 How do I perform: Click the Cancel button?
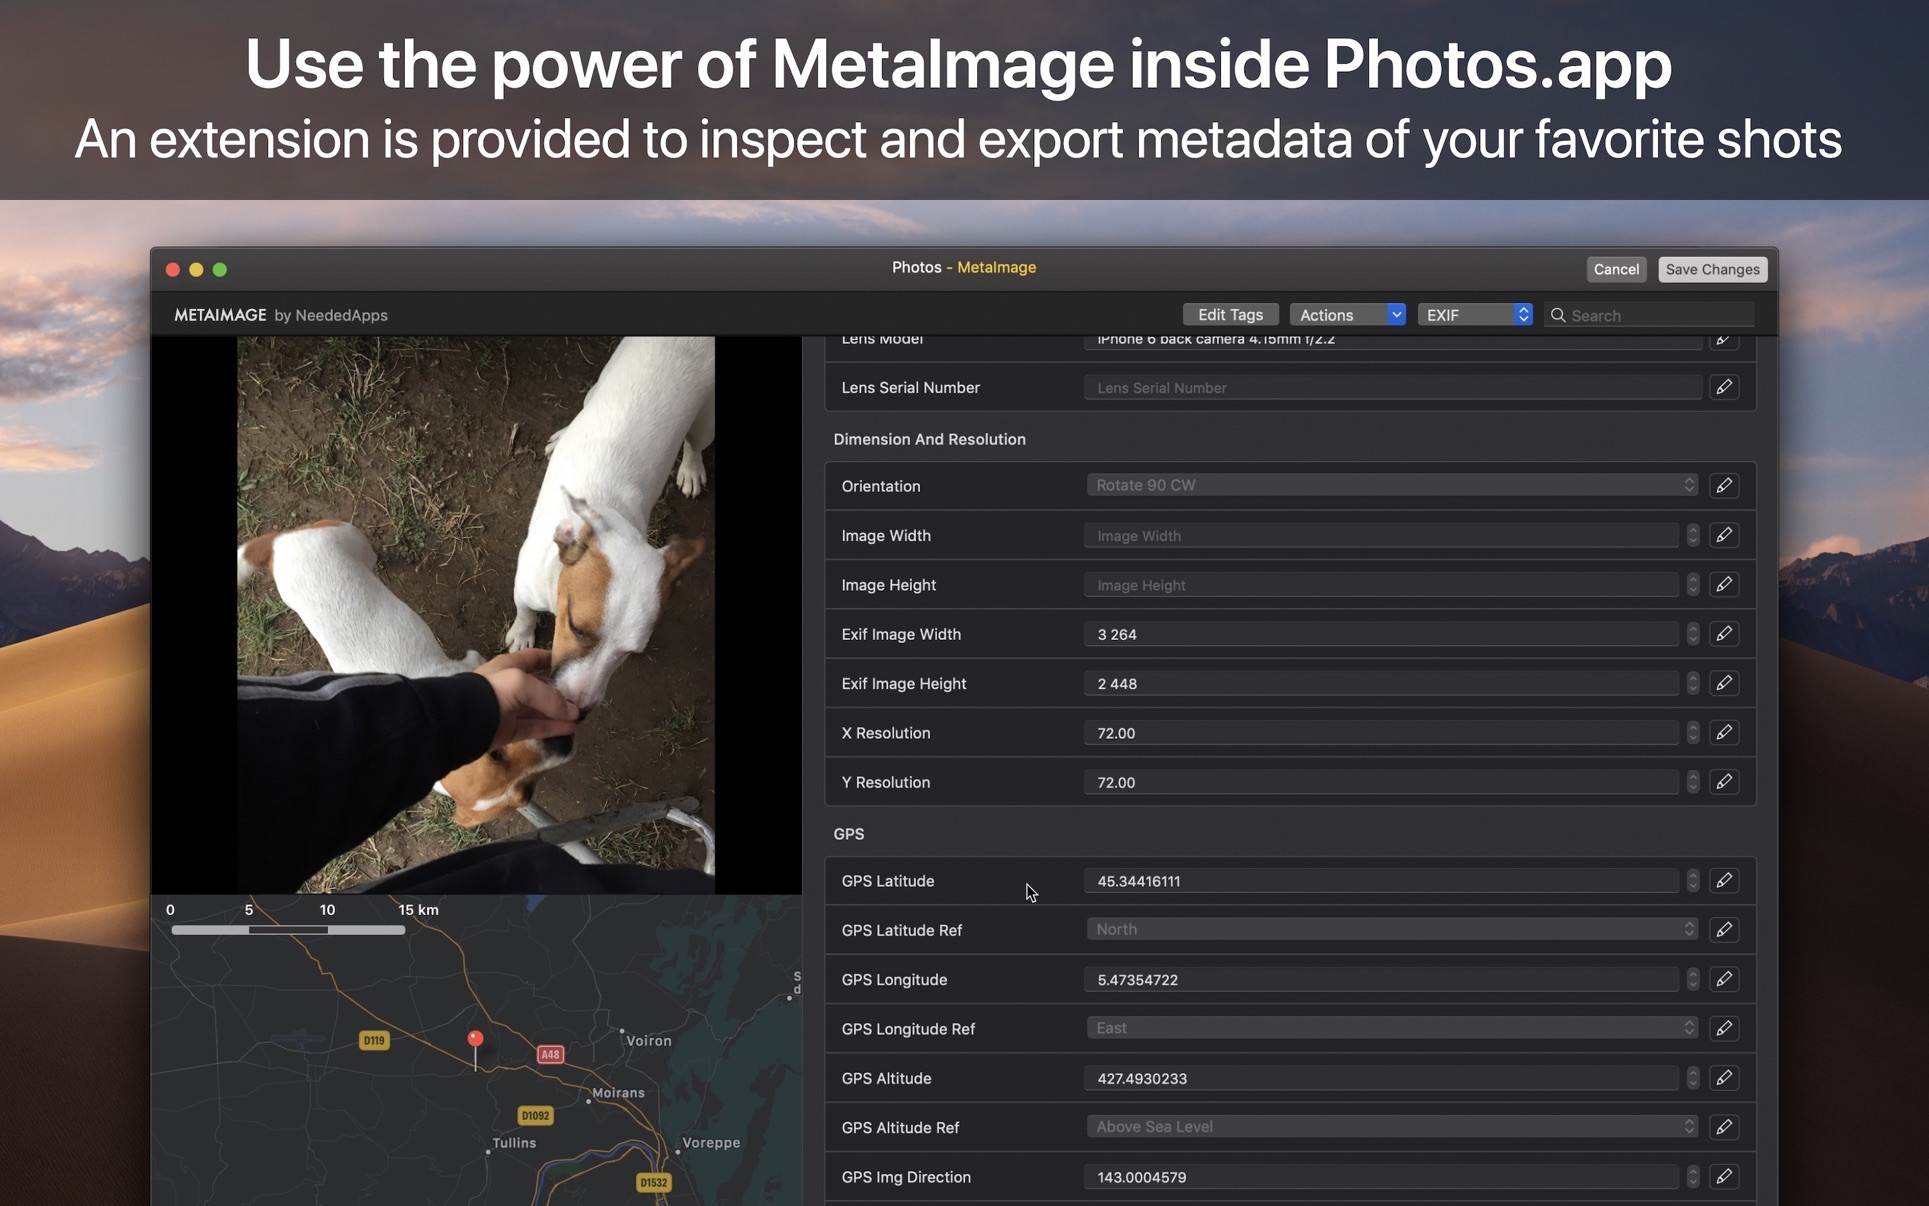(1616, 269)
